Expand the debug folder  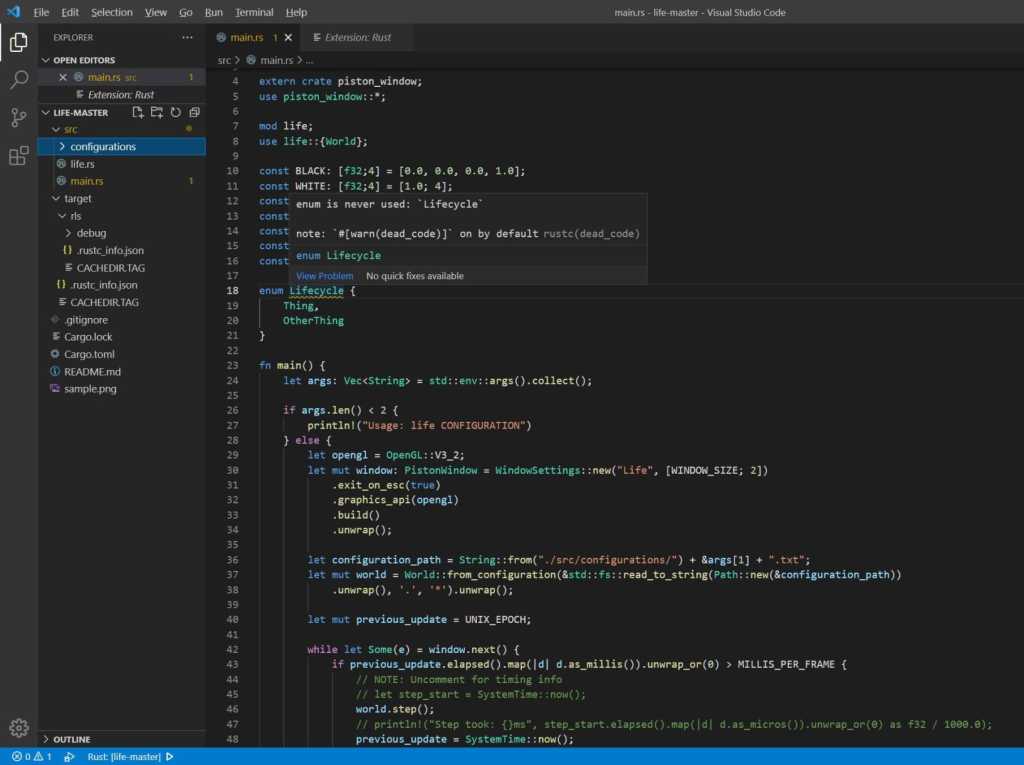pyautogui.click(x=90, y=233)
